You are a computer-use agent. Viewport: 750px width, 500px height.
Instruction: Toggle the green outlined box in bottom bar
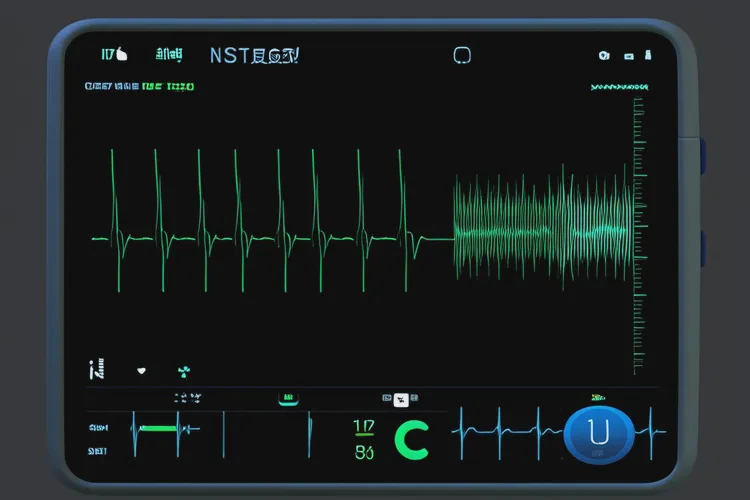coord(287,399)
